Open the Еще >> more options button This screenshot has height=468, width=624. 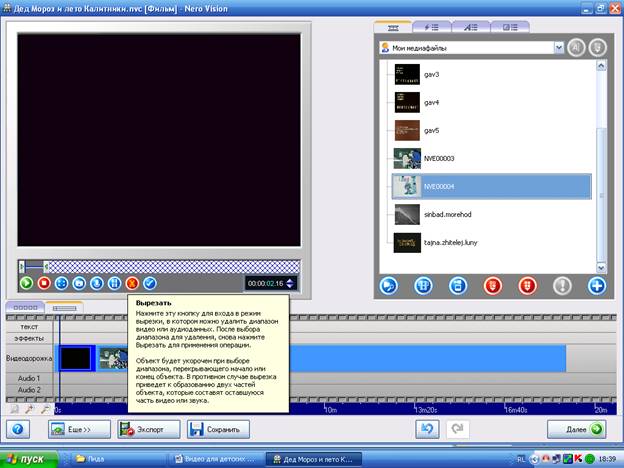click(79, 429)
